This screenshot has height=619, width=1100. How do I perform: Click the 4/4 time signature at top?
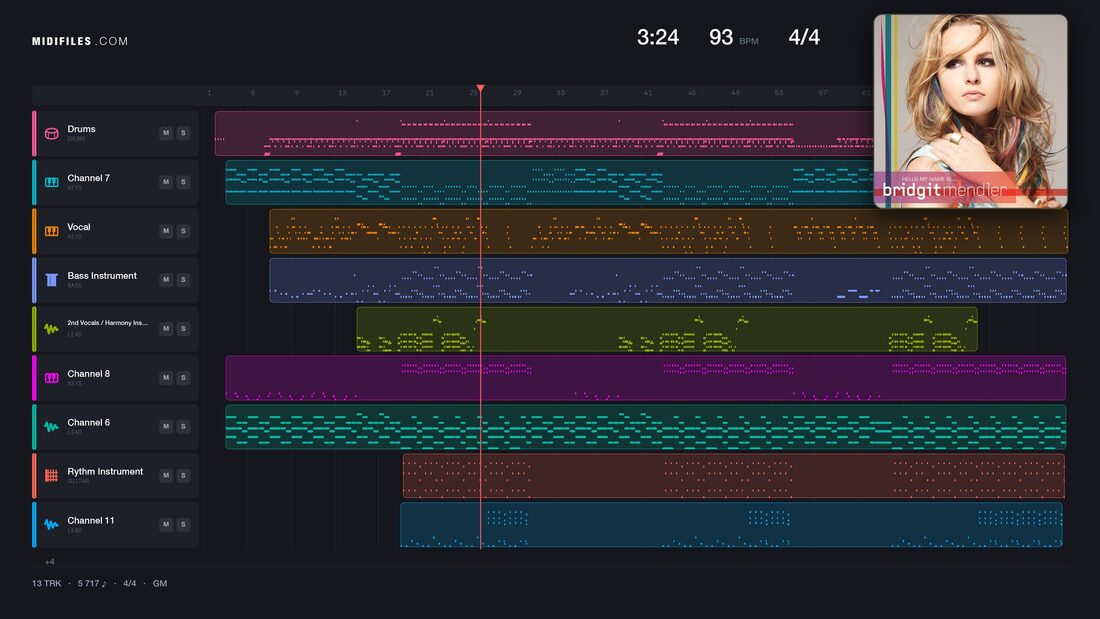804,37
